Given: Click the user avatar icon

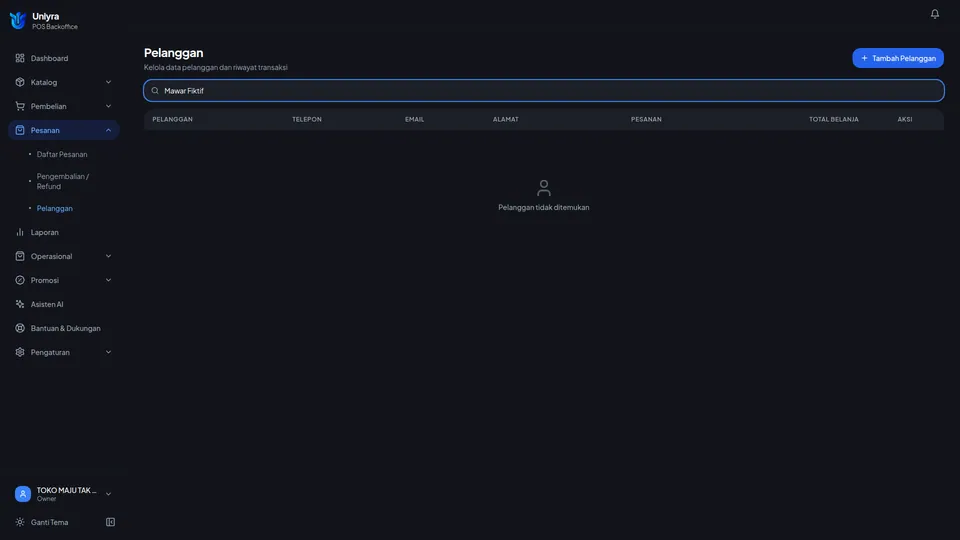Looking at the screenshot, I should tap(23, 494).
